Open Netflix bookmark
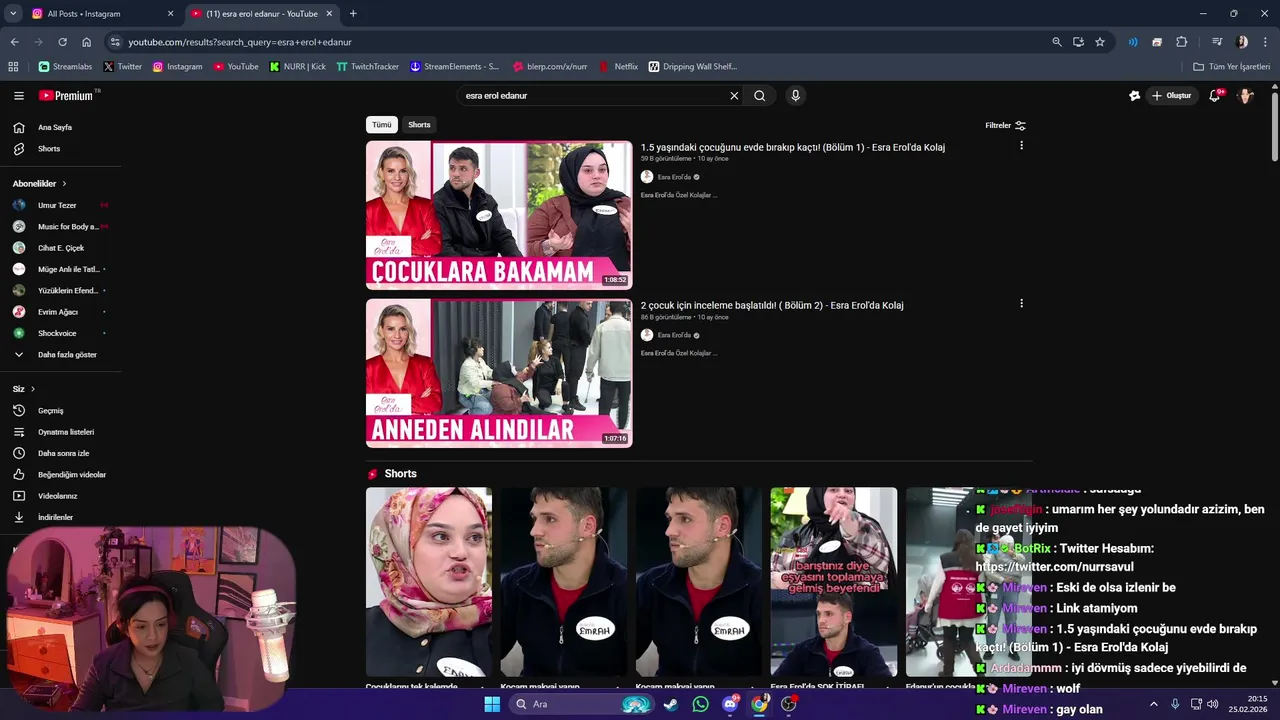The width and height of the screenshot is (1280, 720). 619,67
